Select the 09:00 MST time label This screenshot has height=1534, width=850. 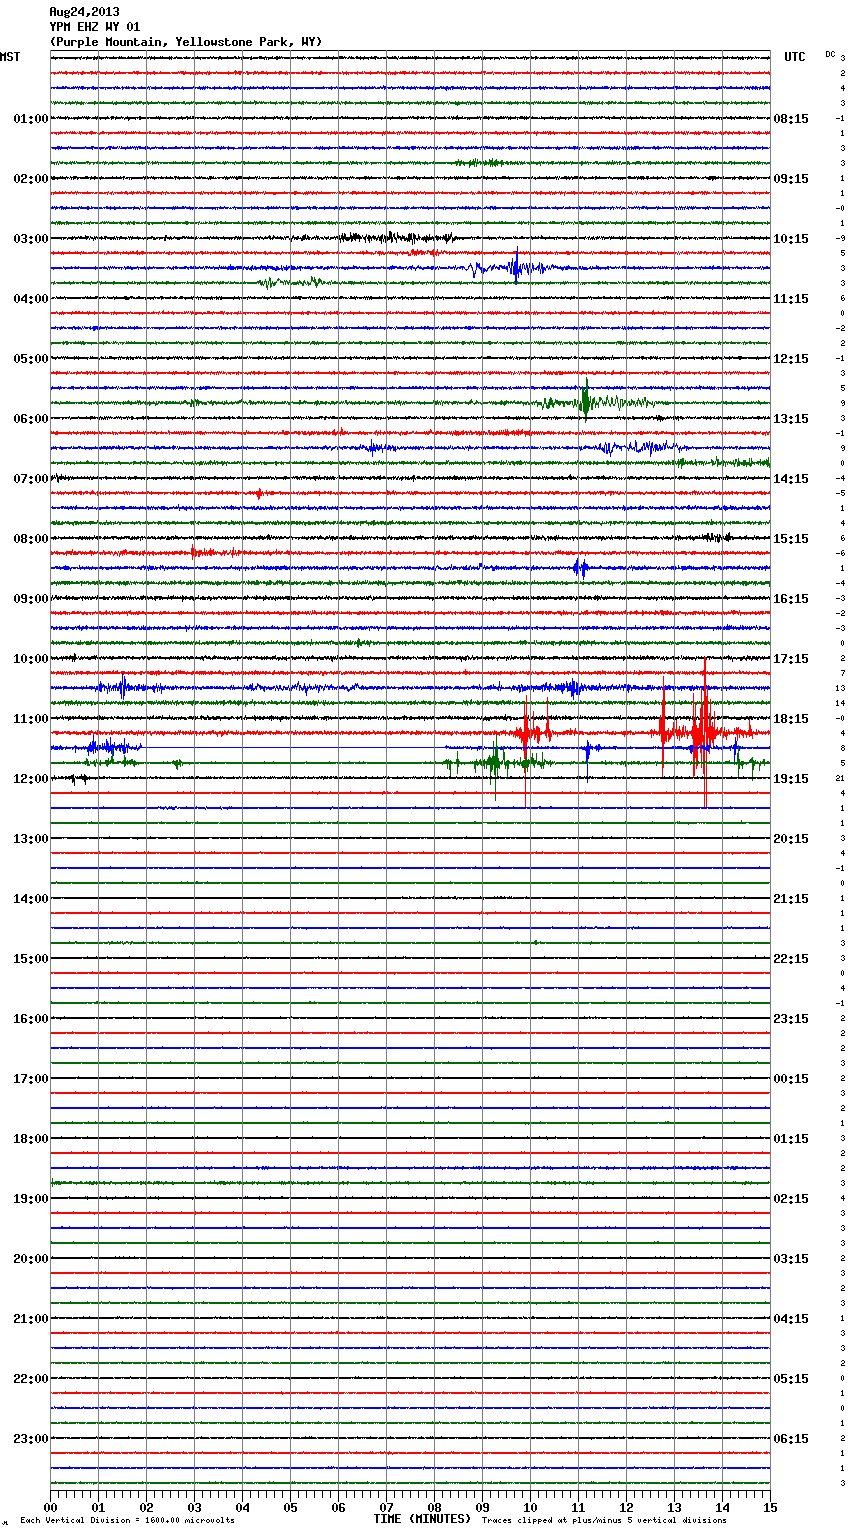click(x=31, y=599)
